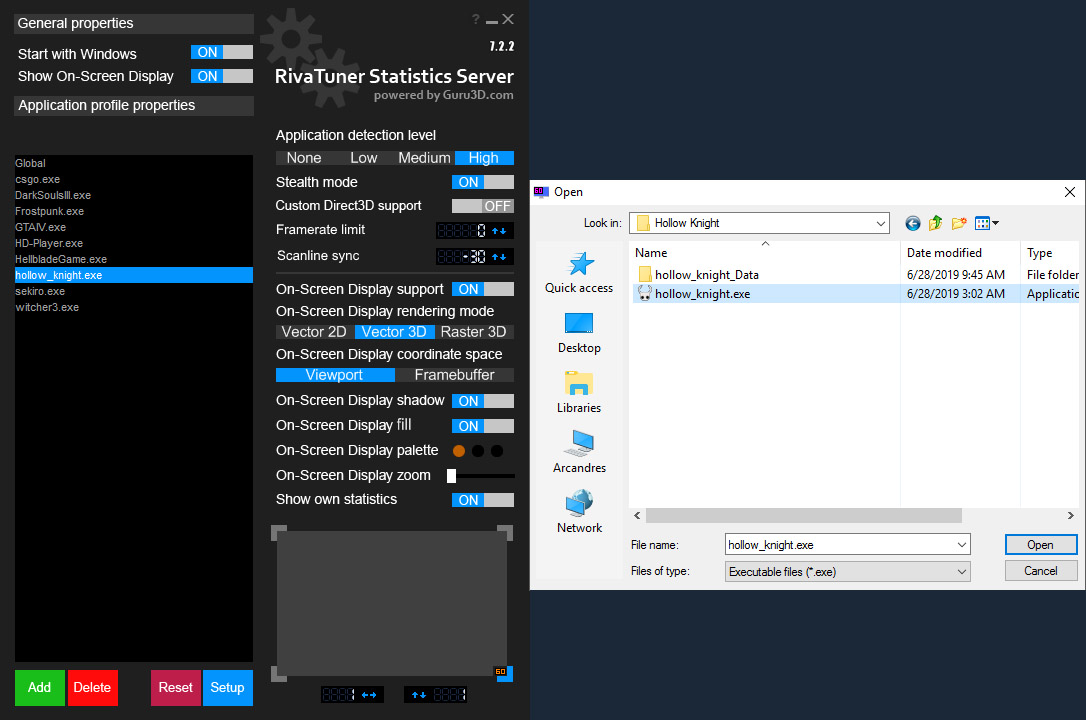Image resolution: width=1086 pixels, height=720 pixels.
Task: Turn off On-Screen Display shadow
Action: (x=483, y=401)
